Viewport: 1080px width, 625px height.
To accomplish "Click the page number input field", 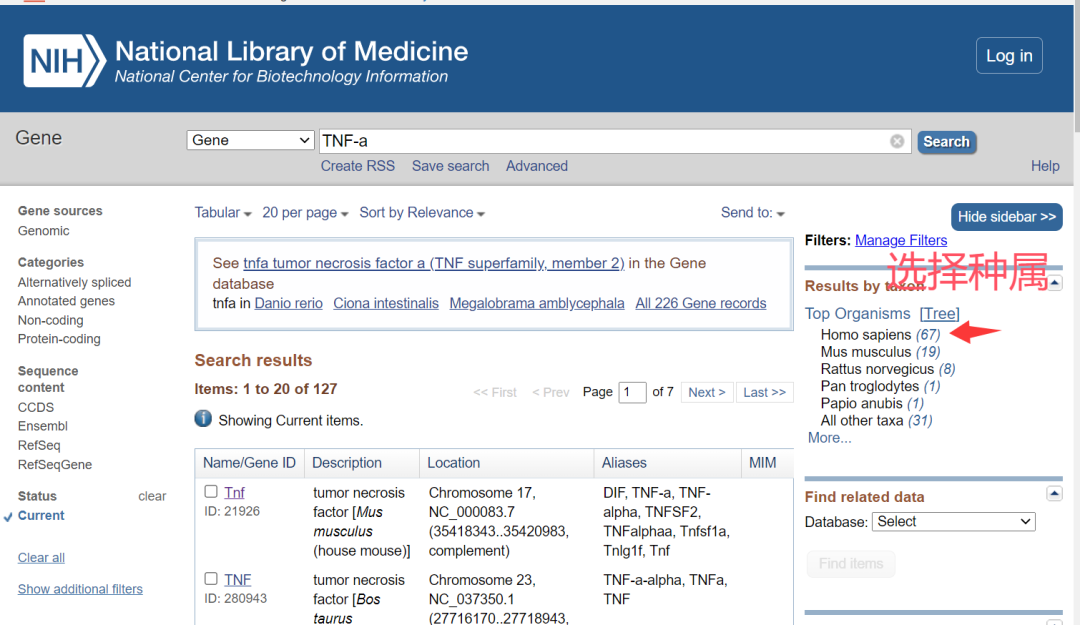I will click(x=632, y=393).
